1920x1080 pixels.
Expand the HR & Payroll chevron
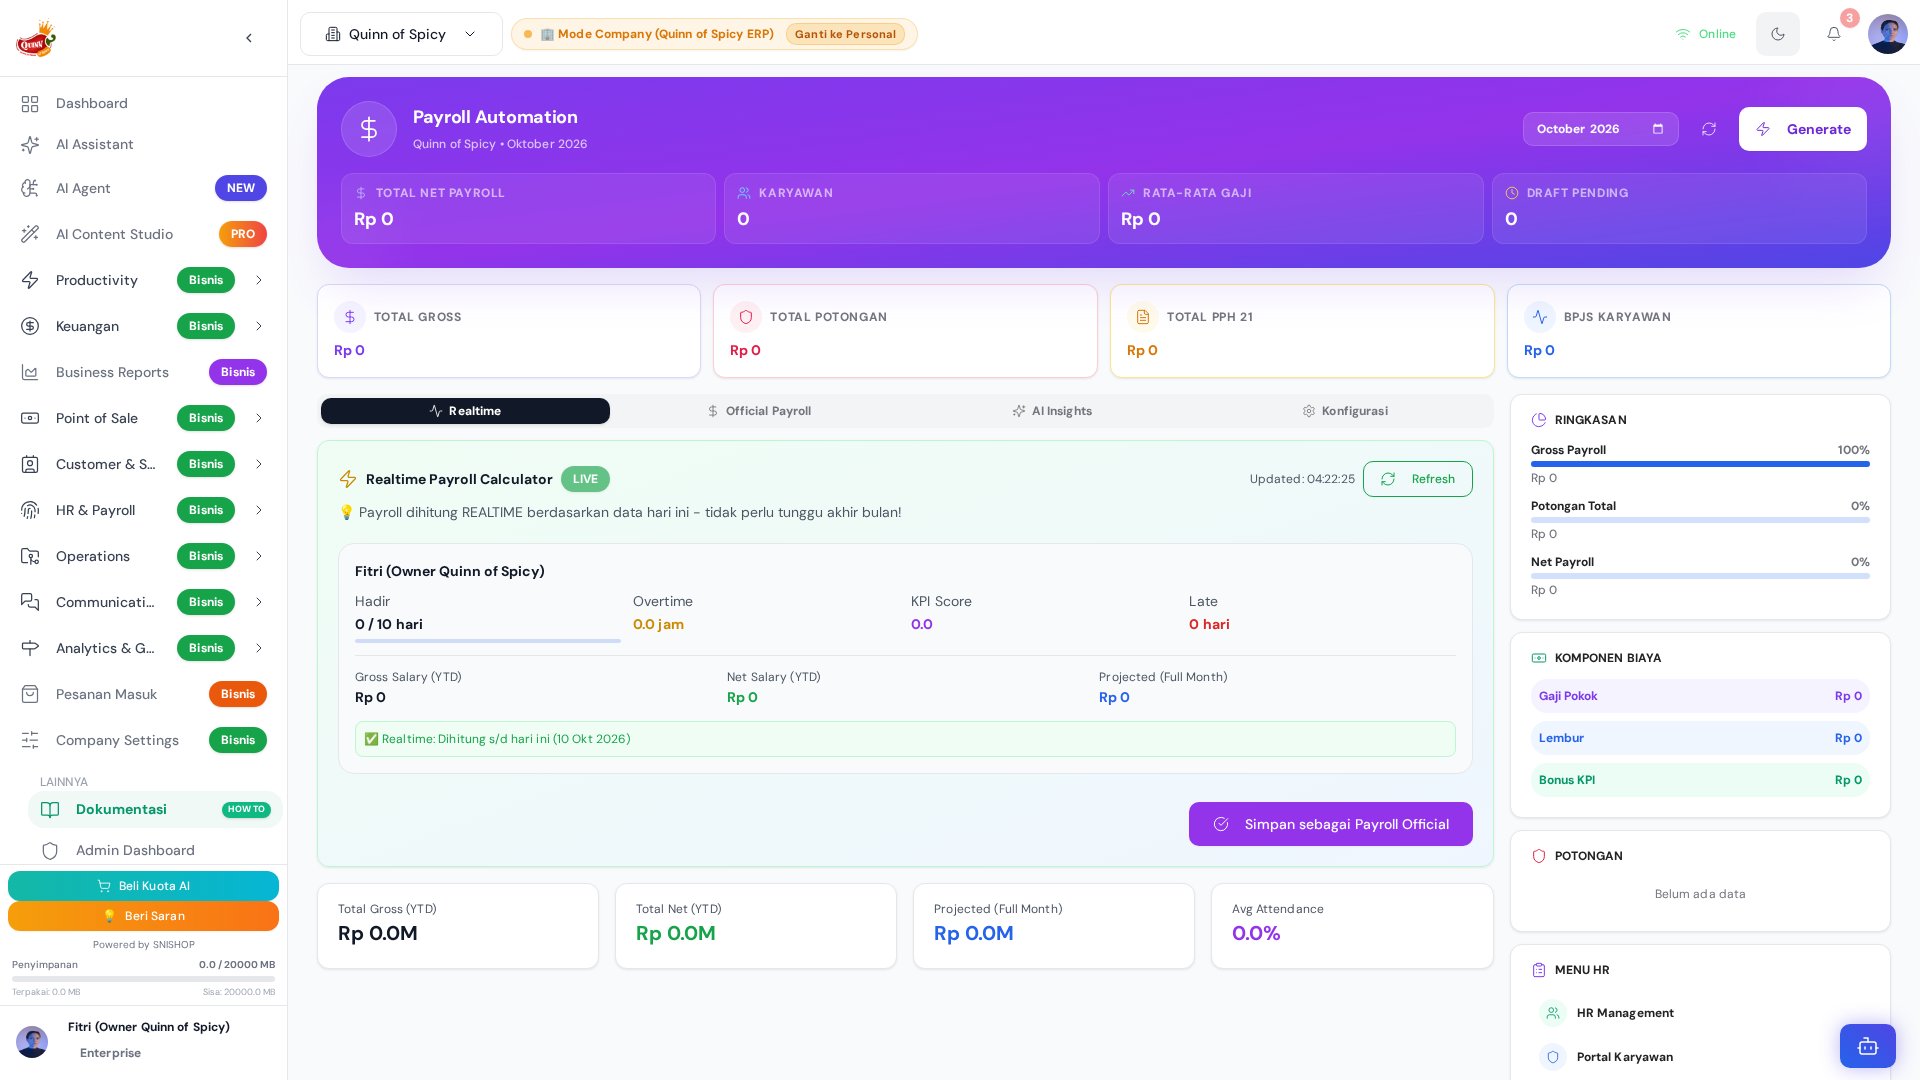pyautogui.click(x=259, y=510)
